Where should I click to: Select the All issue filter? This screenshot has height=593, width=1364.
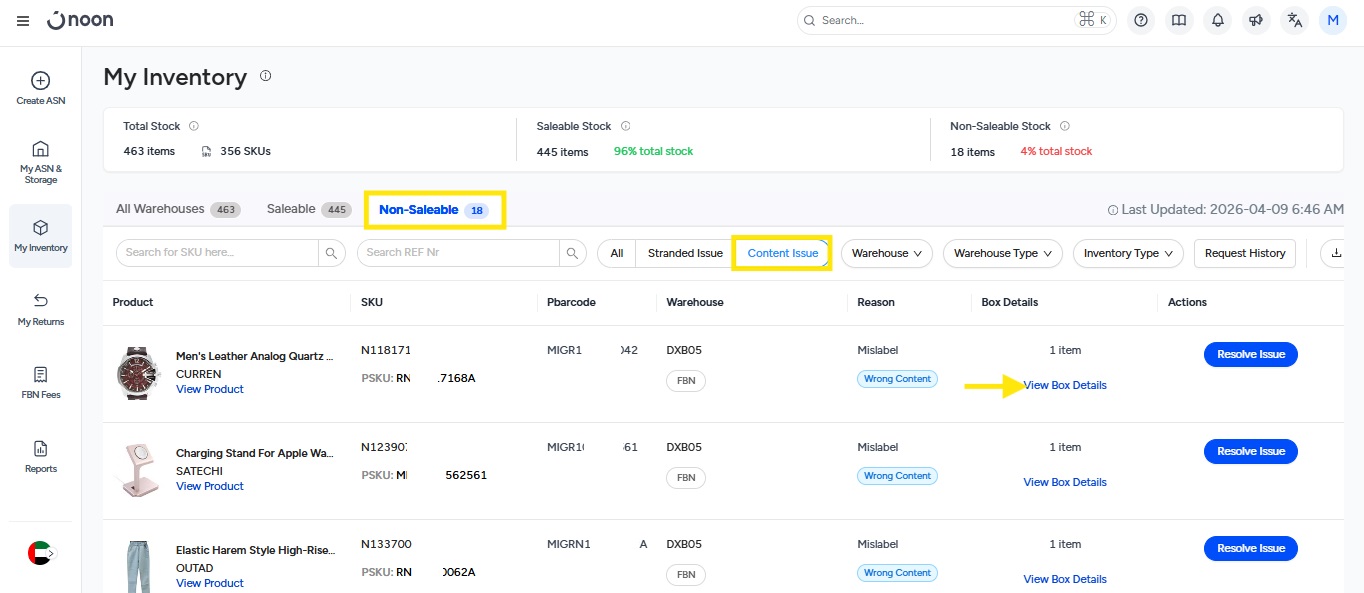click(617, 253)
